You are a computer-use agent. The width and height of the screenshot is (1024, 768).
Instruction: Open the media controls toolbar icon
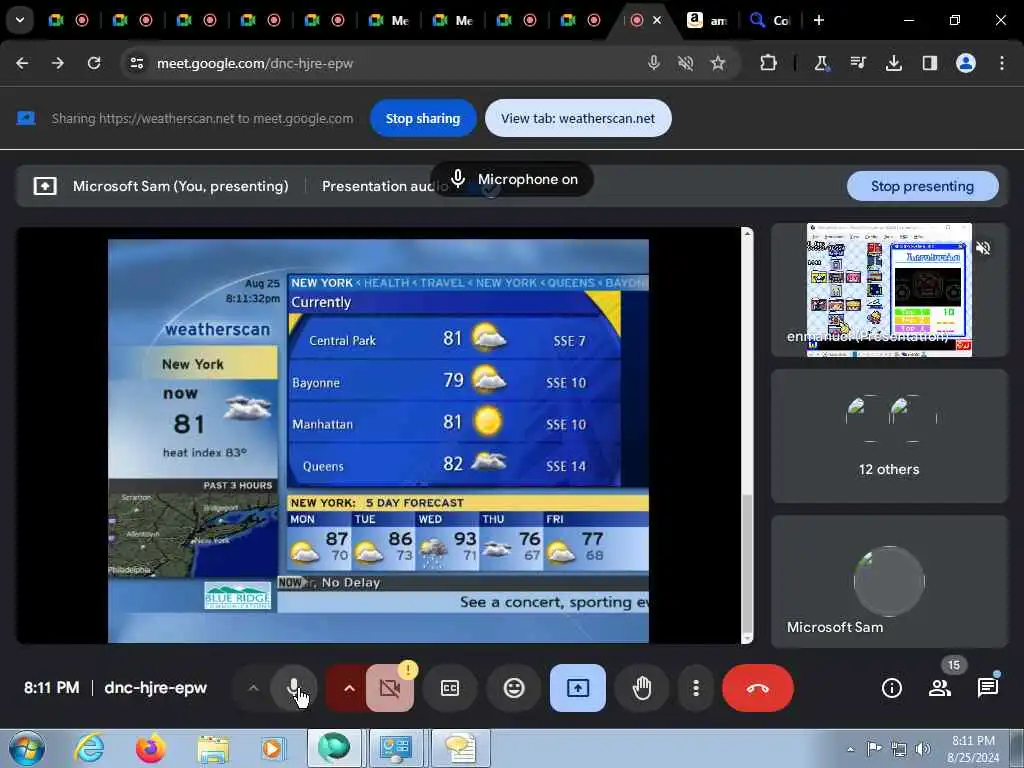(x=857, y=63)
